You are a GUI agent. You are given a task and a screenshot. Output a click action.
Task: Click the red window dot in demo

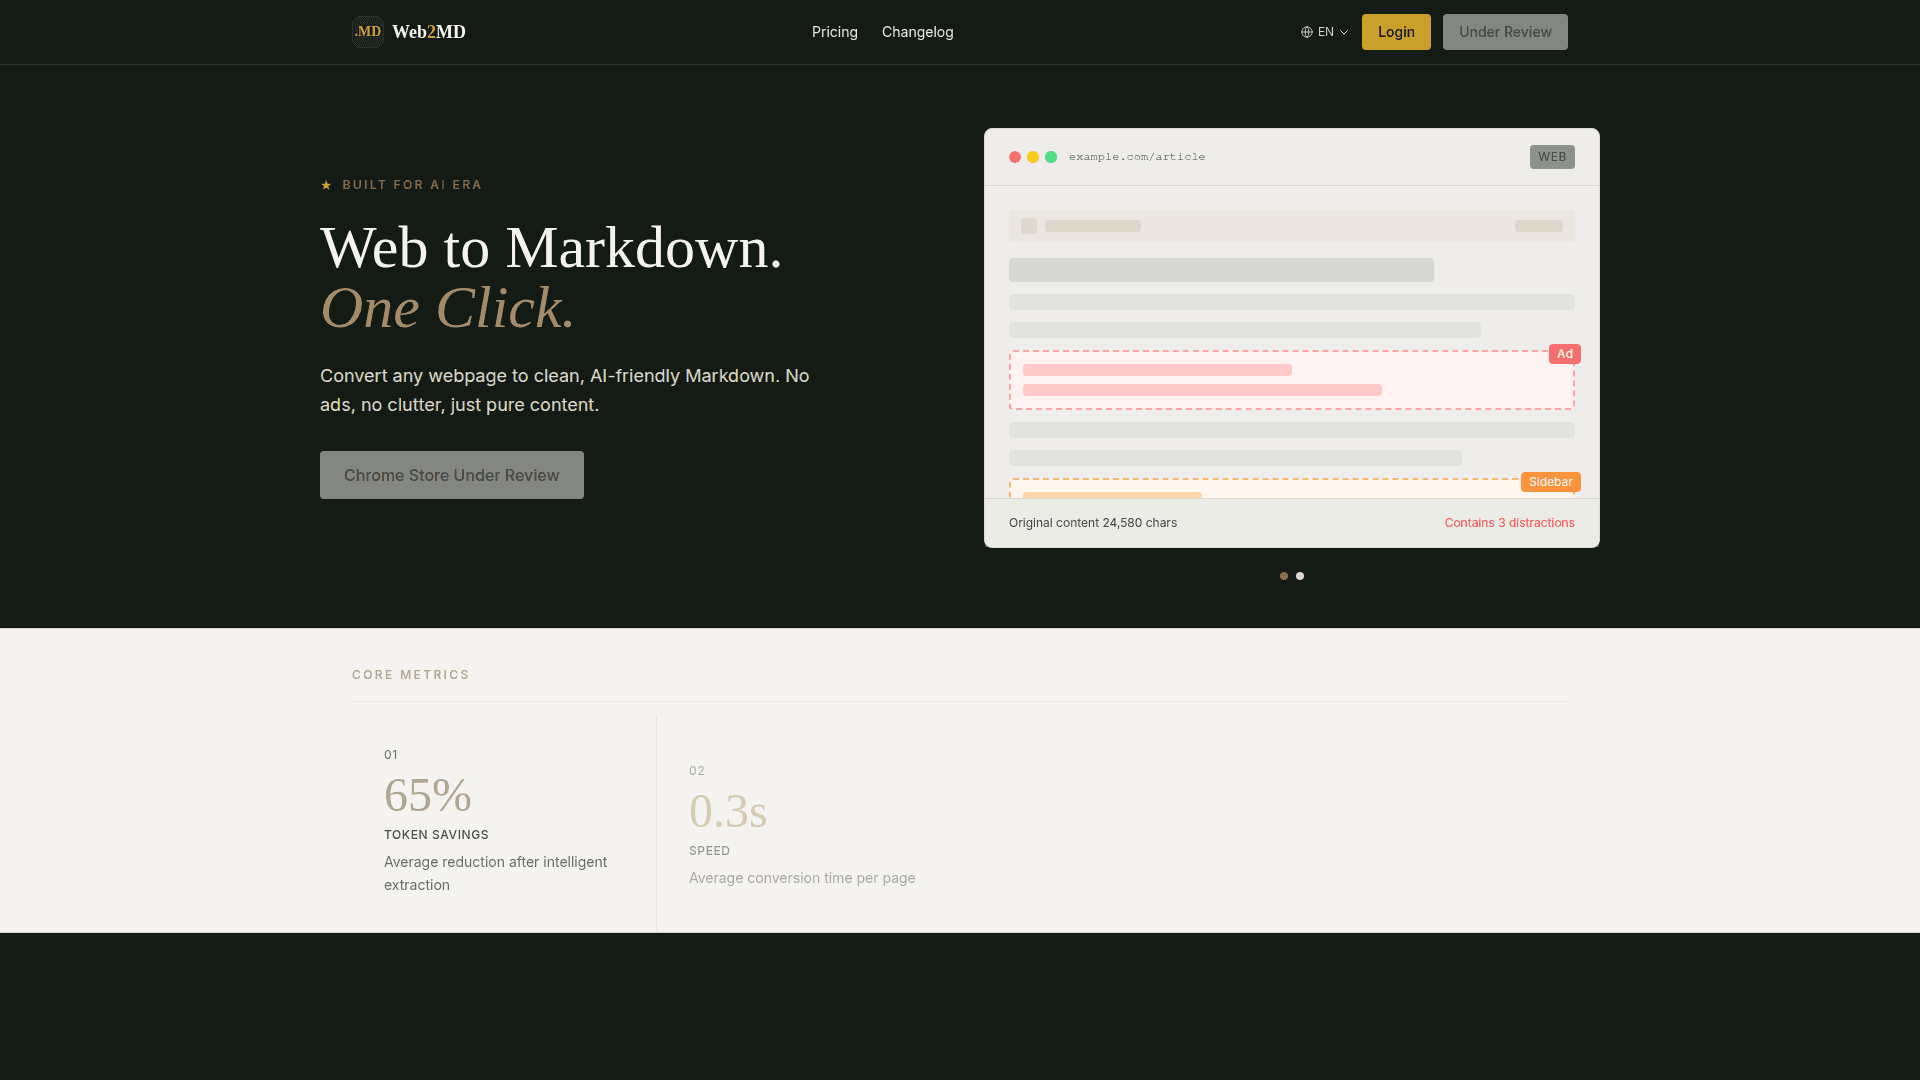tap(1015, 157)
